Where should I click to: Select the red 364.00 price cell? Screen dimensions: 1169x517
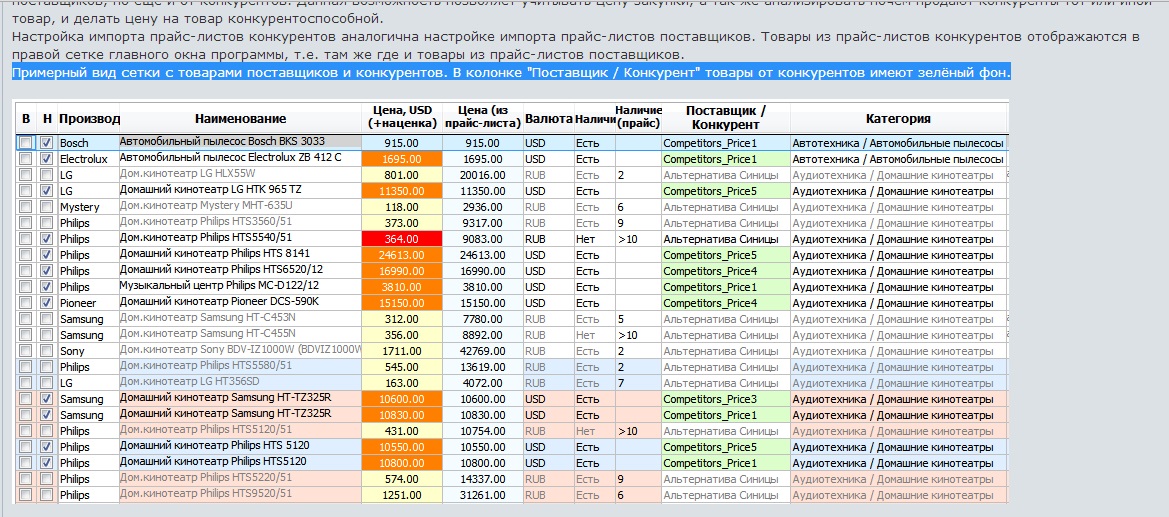point(402,239)
